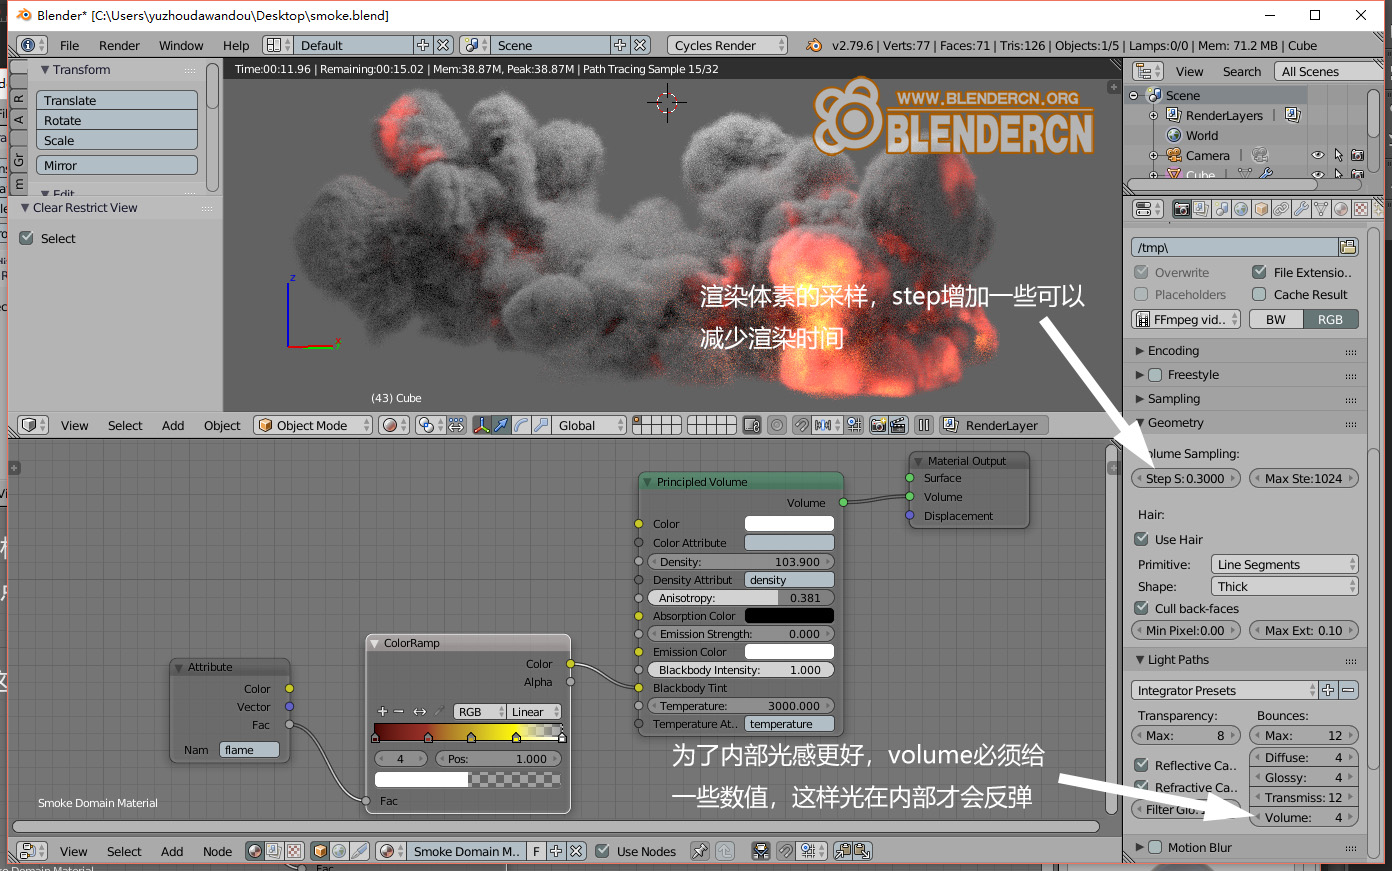
Task: Select the scale manipulator icon
Action: (x=541, y=425)
